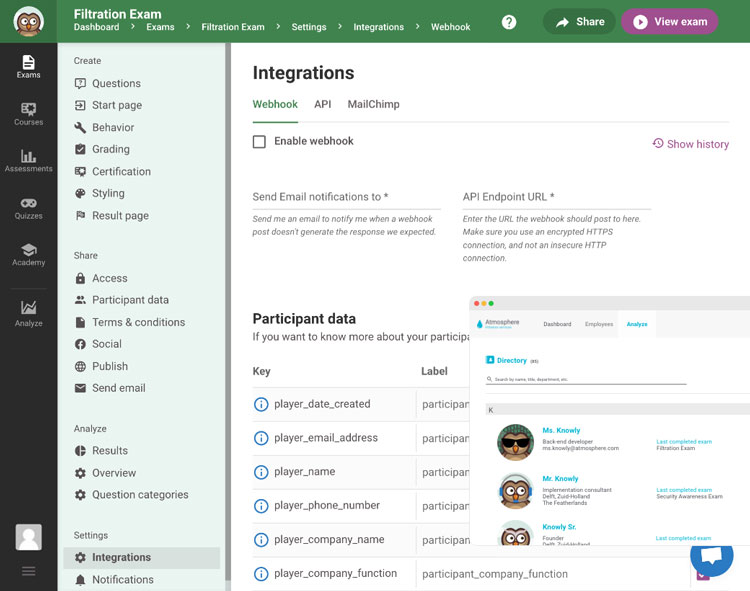Switch to the API tab

click(322, 104)
